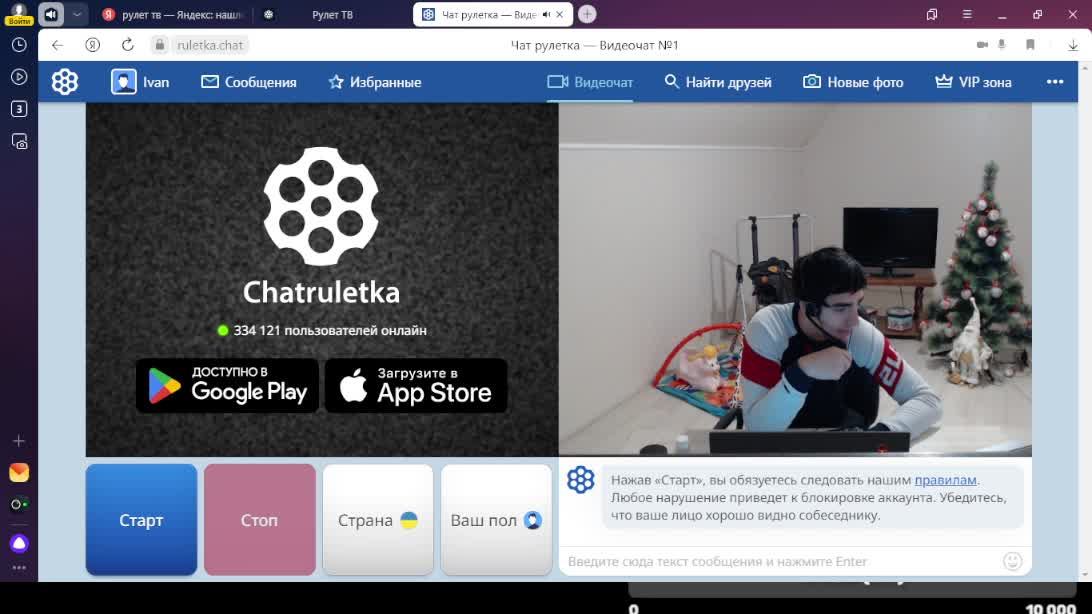Click the site lock security icon

point(160,45)
